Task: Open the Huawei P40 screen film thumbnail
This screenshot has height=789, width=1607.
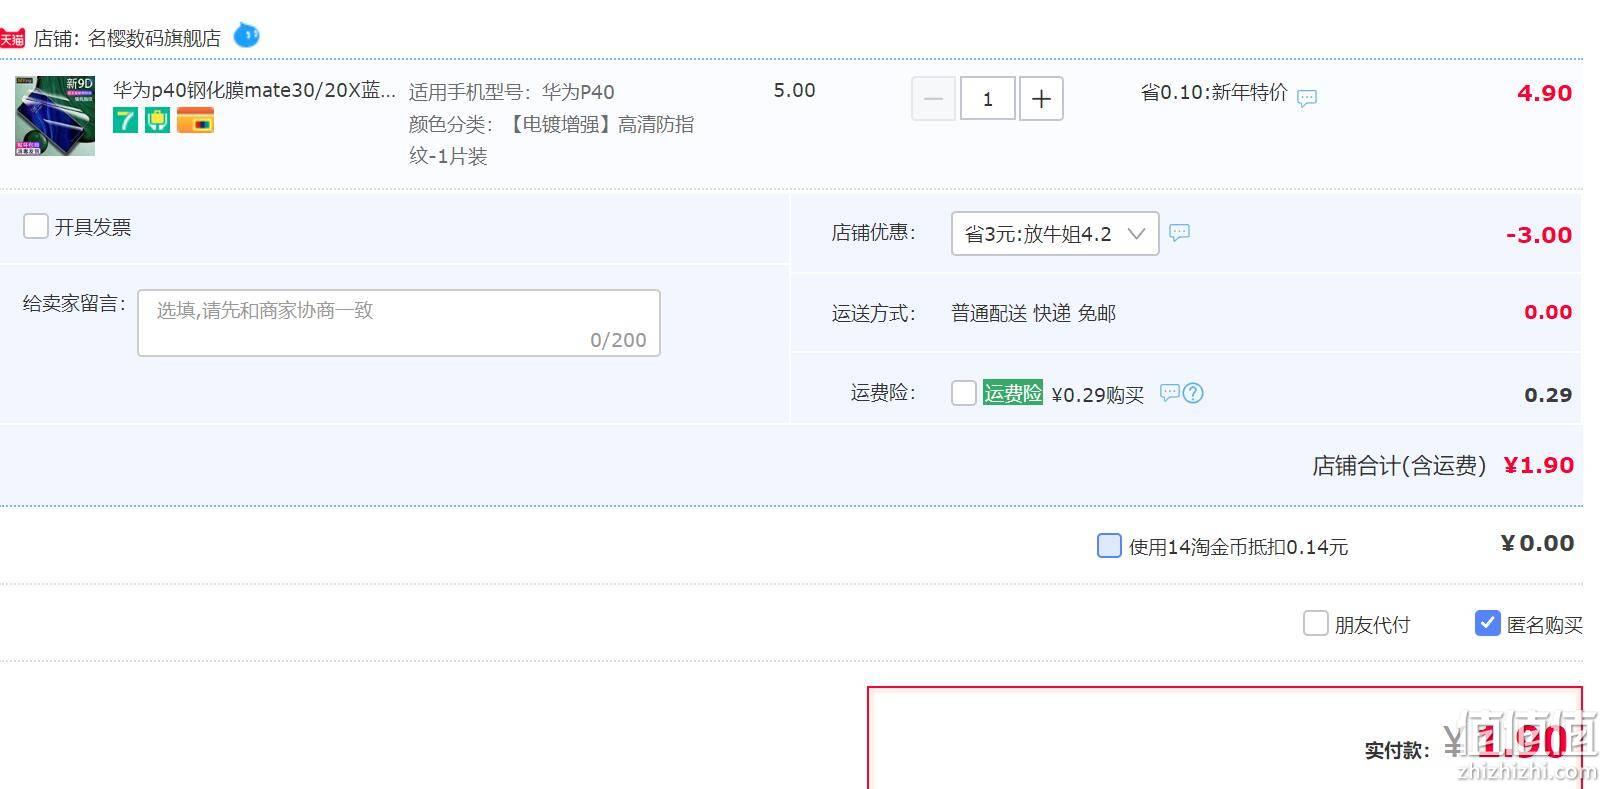Action: 54,115
